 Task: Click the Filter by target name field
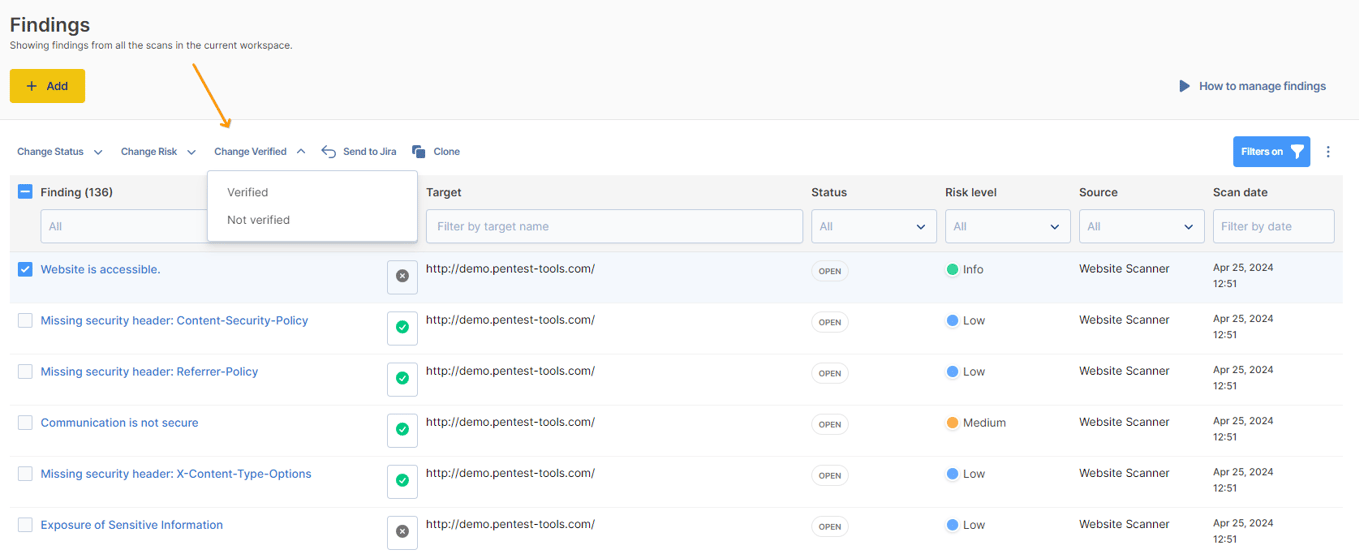coord(614,227)
